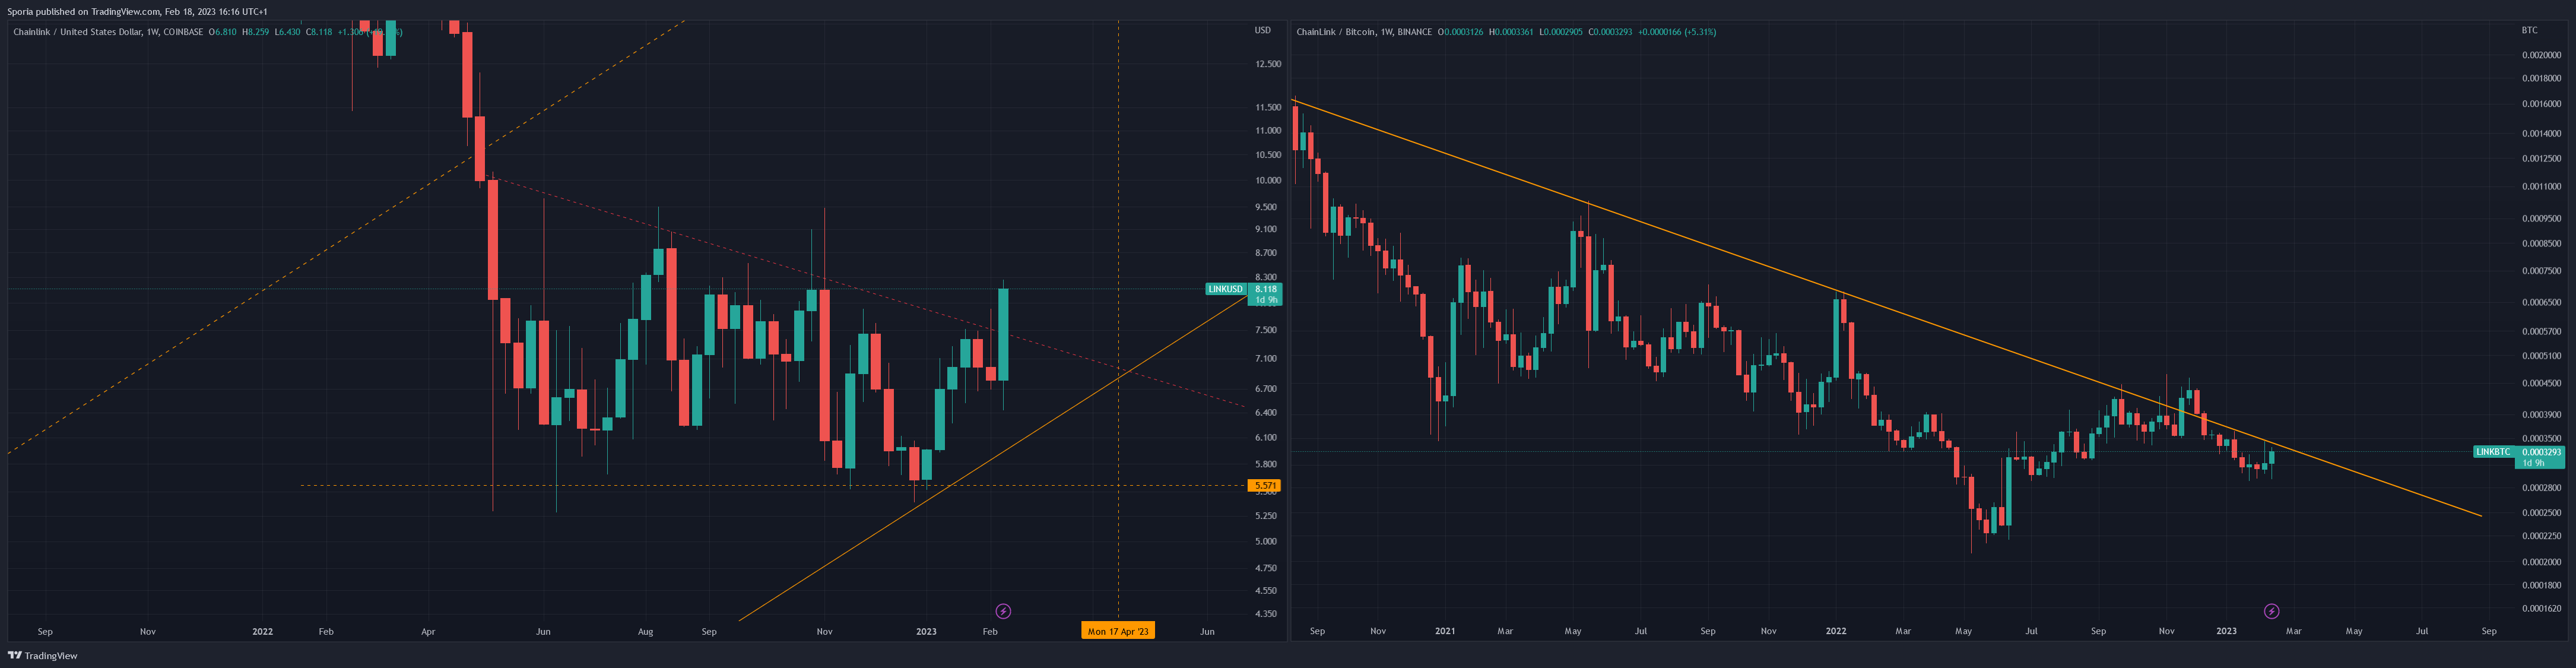Click the Aug label on LINKUSD time axis

pos(646,632)
